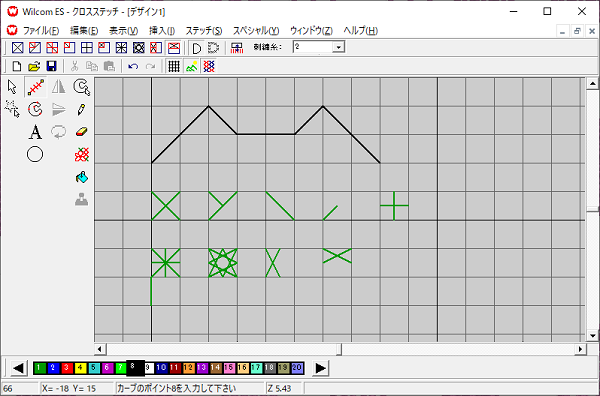The image size is (600, 396).
Task: Select the elongated vertical cross stitch
Action: tap(156, 47)
